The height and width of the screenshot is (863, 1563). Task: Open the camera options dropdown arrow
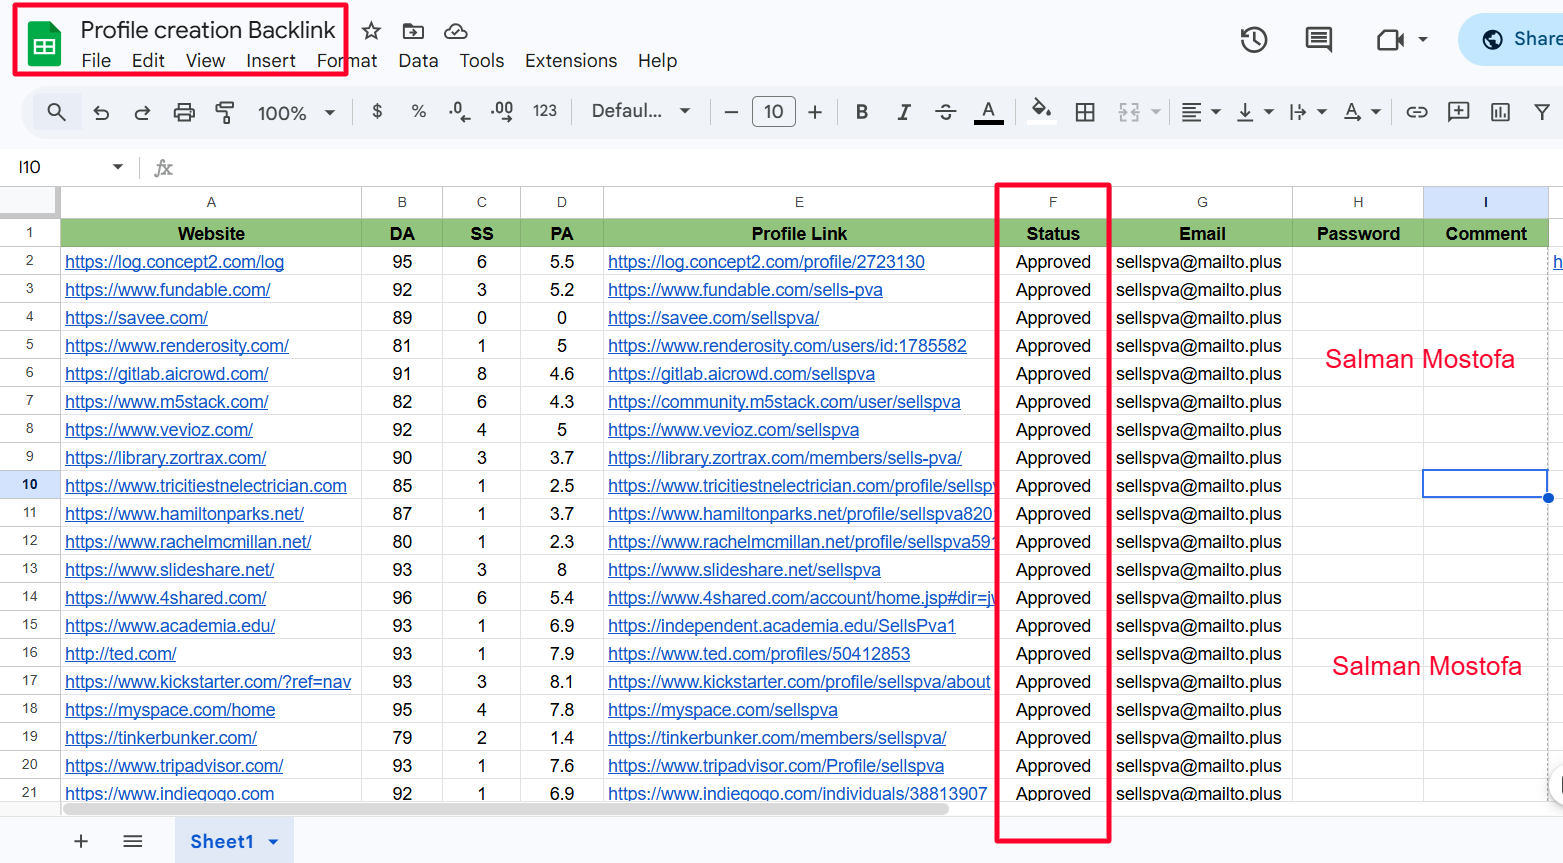[x=1423, y=40]
